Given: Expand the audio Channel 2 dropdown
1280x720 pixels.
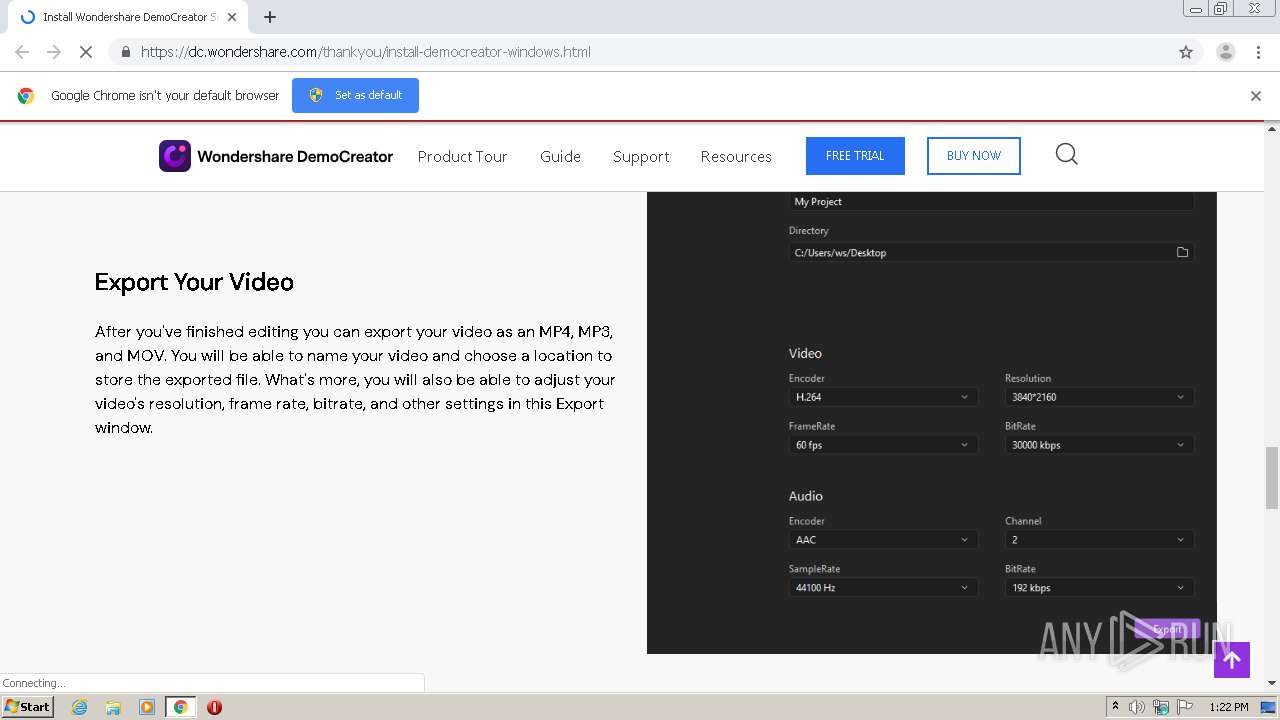Looking at the screenshot, I should pyautogui.click(x=1099, y=540).
